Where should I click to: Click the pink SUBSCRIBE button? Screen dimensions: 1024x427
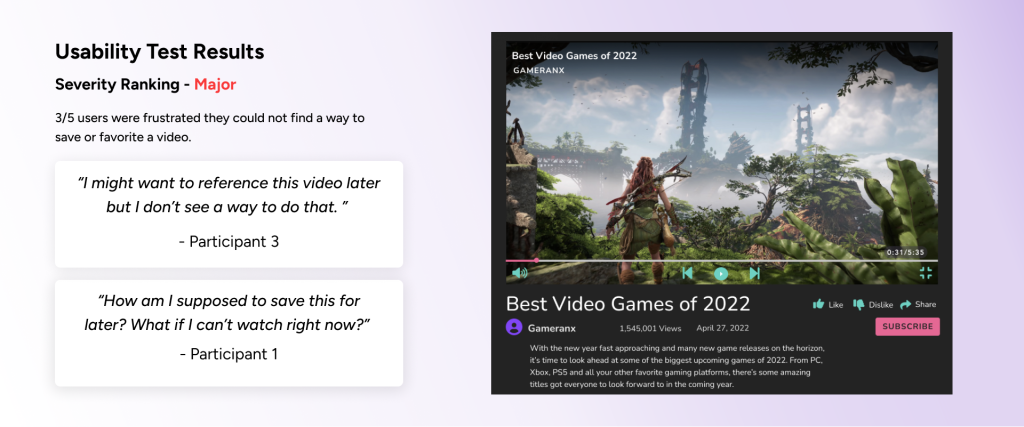coord(907,326)
